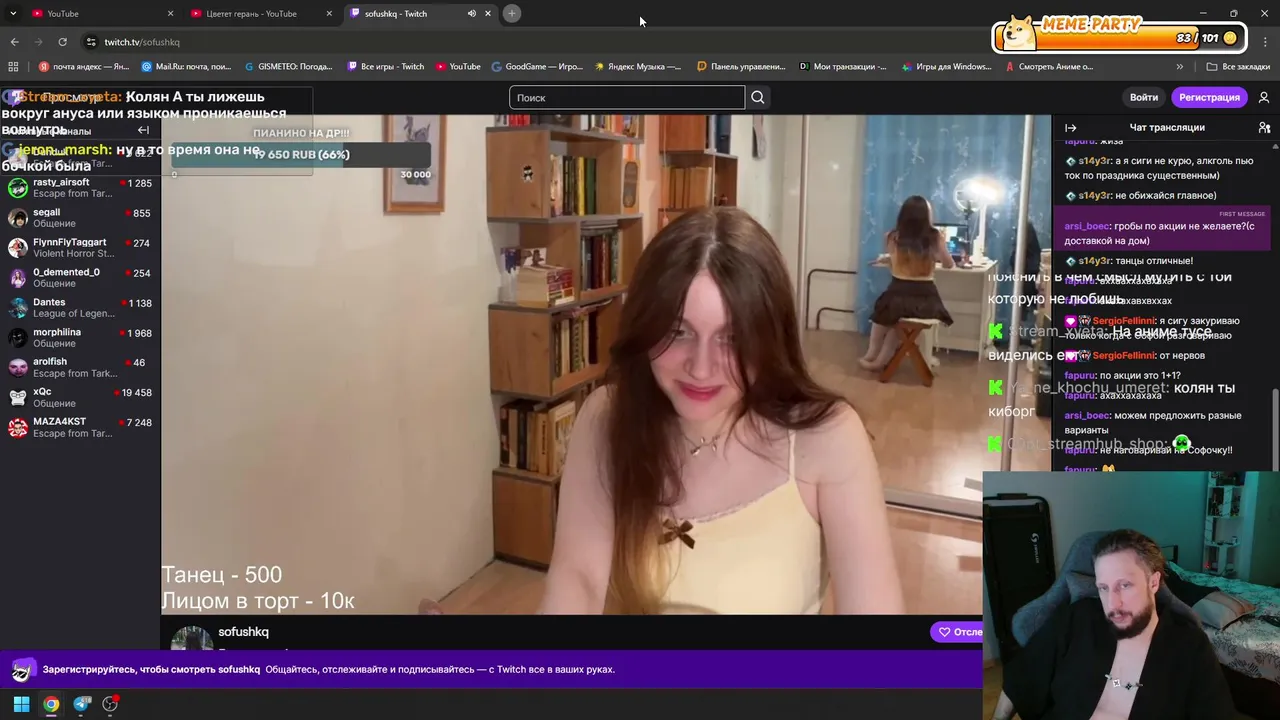1280x720 pixels.
Task: Open xQc channel in sidebar
Action: click(80, 397)
